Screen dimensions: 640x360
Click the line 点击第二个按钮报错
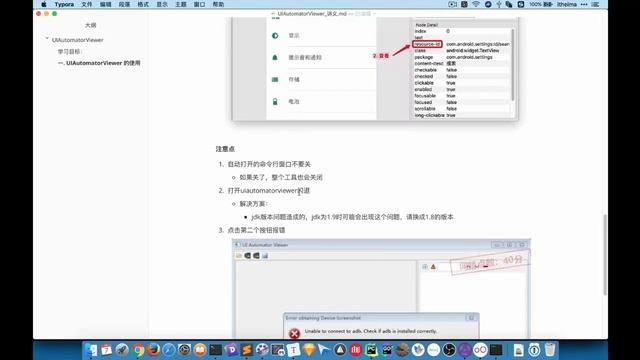[x=256, y=230]
